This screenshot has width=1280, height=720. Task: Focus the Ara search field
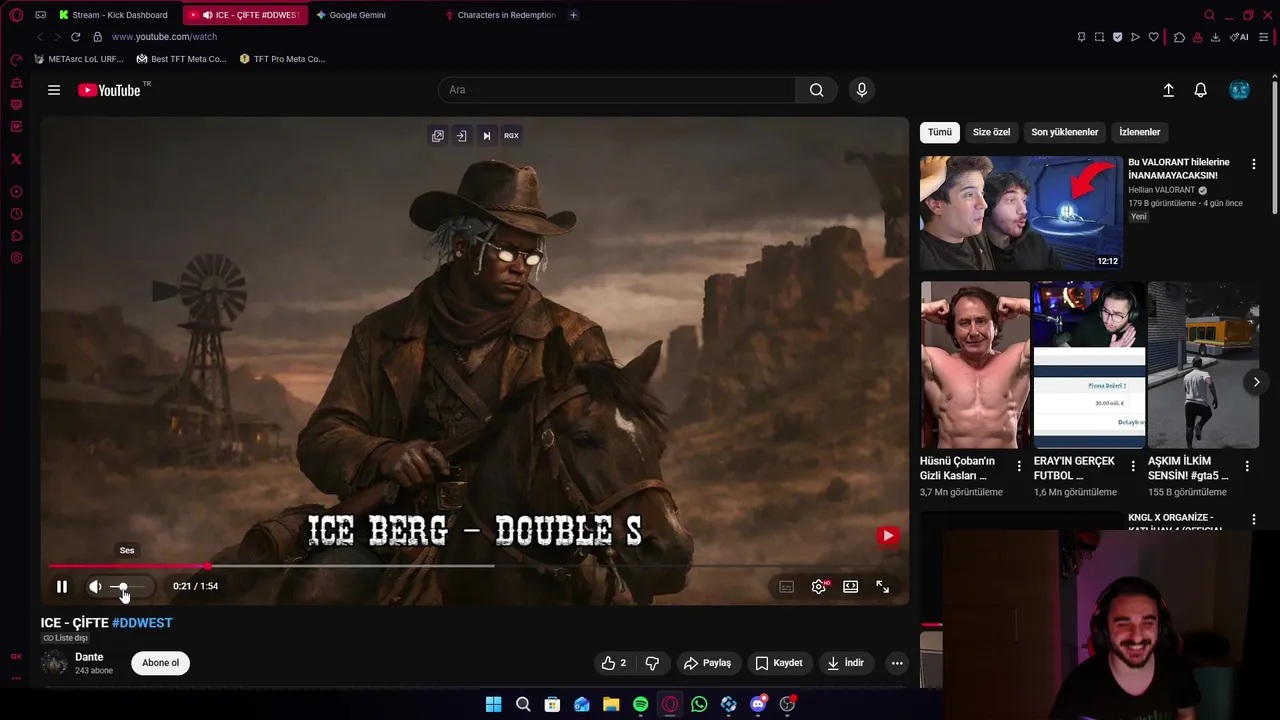tap(617, 90)
